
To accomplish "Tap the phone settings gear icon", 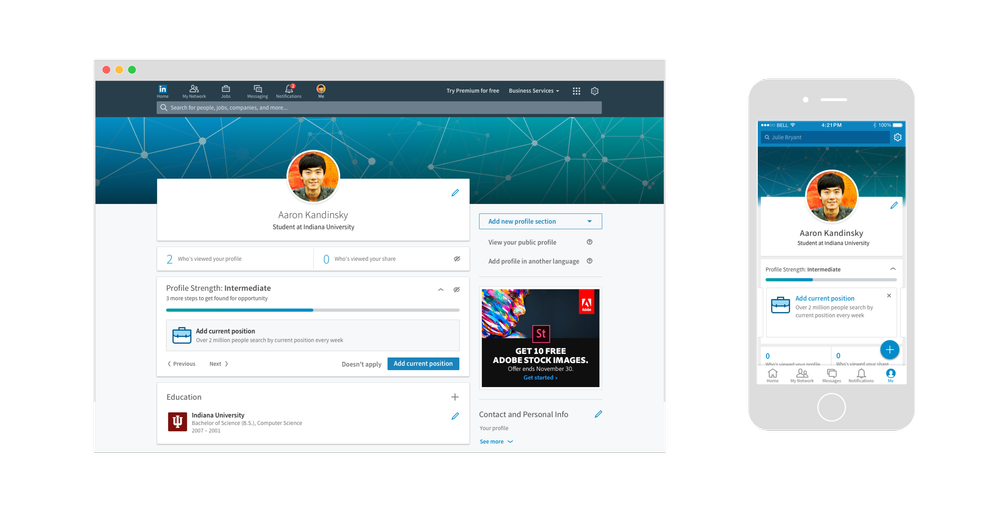I will pyautogui.click(x=897, y=137).
